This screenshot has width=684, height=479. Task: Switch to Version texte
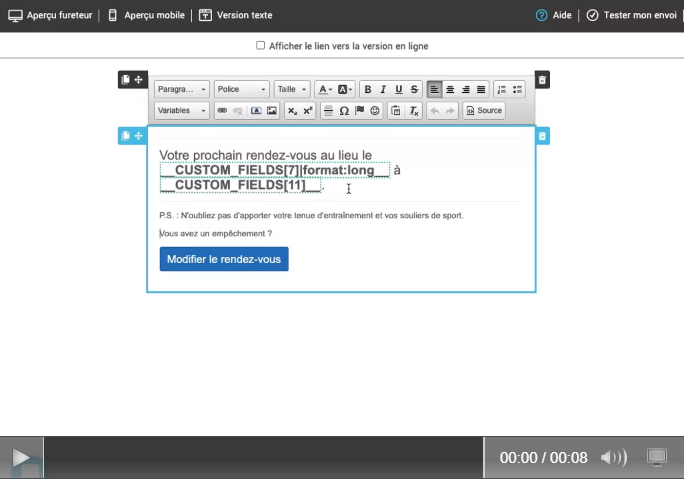(235, 15)
